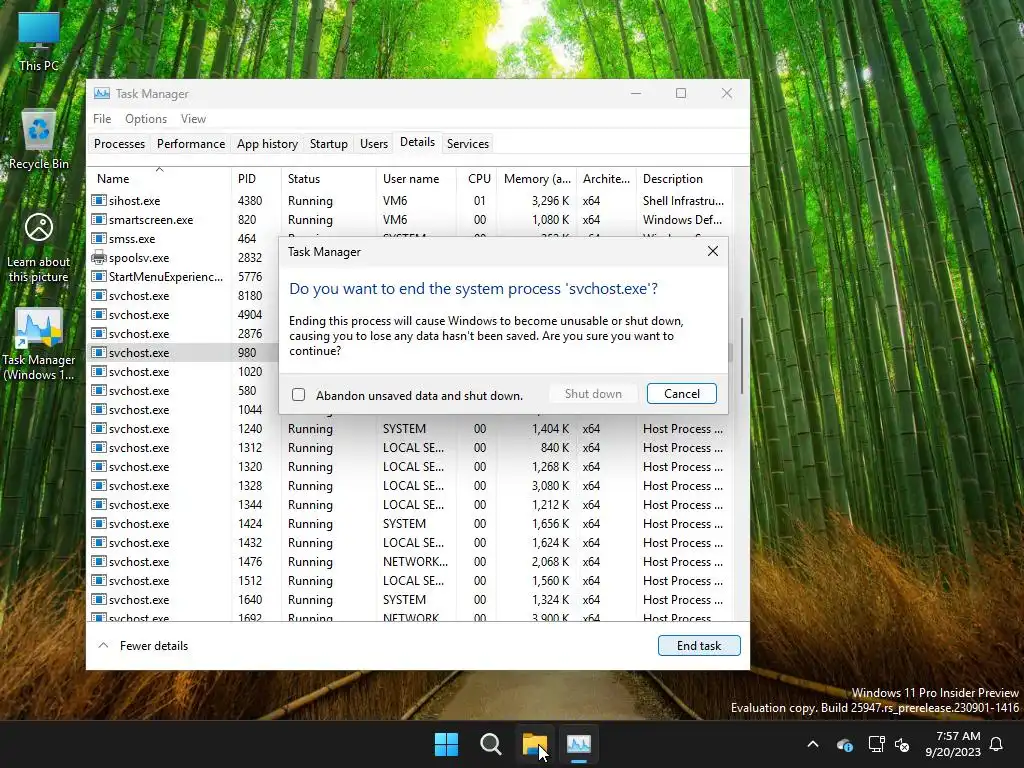Select the smss.exe process icon

point(99,238)
